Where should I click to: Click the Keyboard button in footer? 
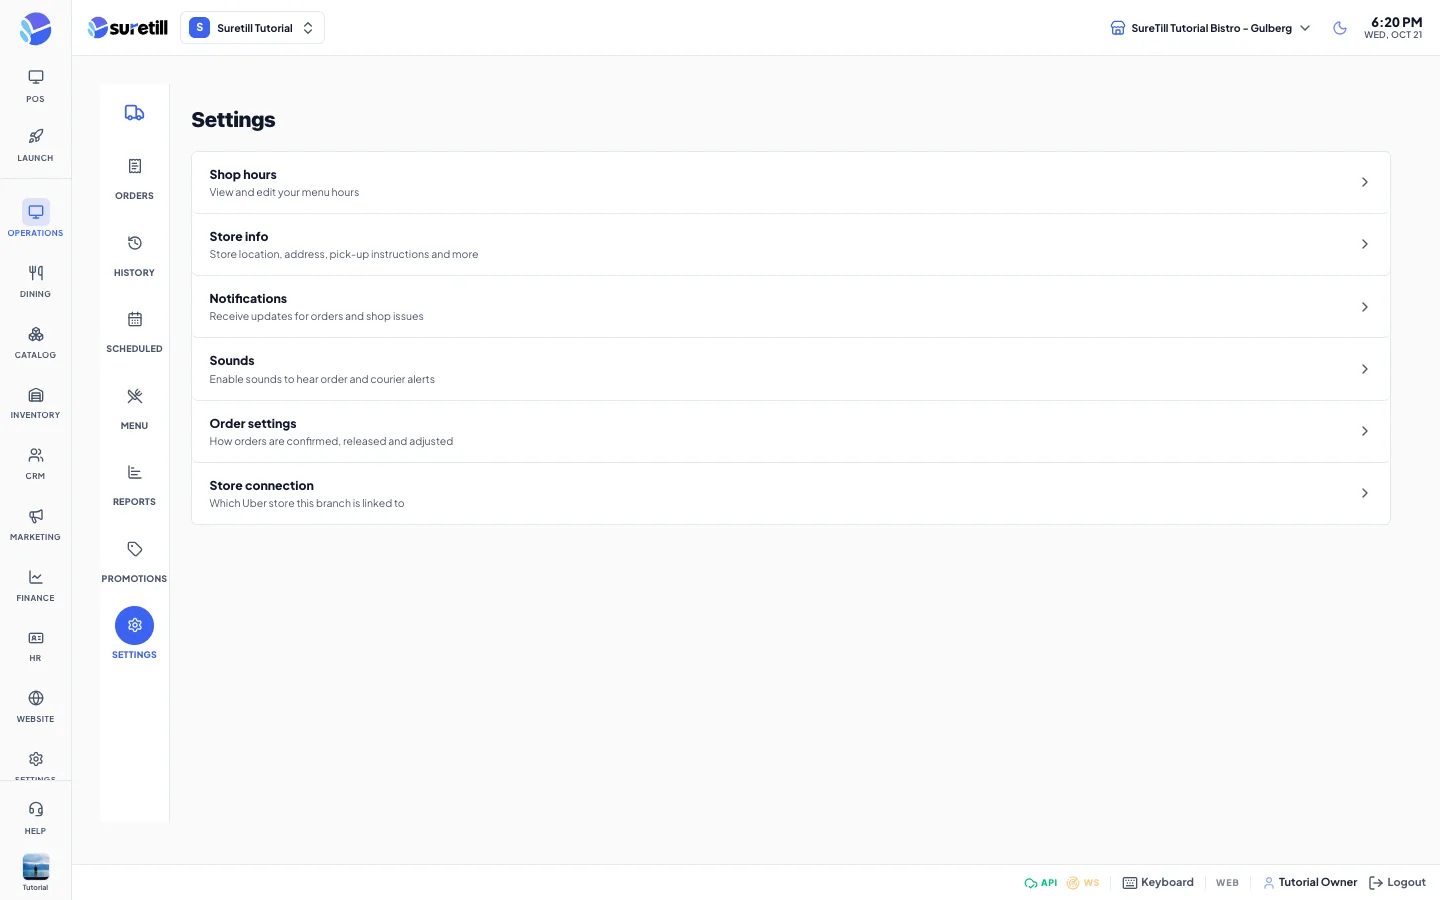[1158, 882]
